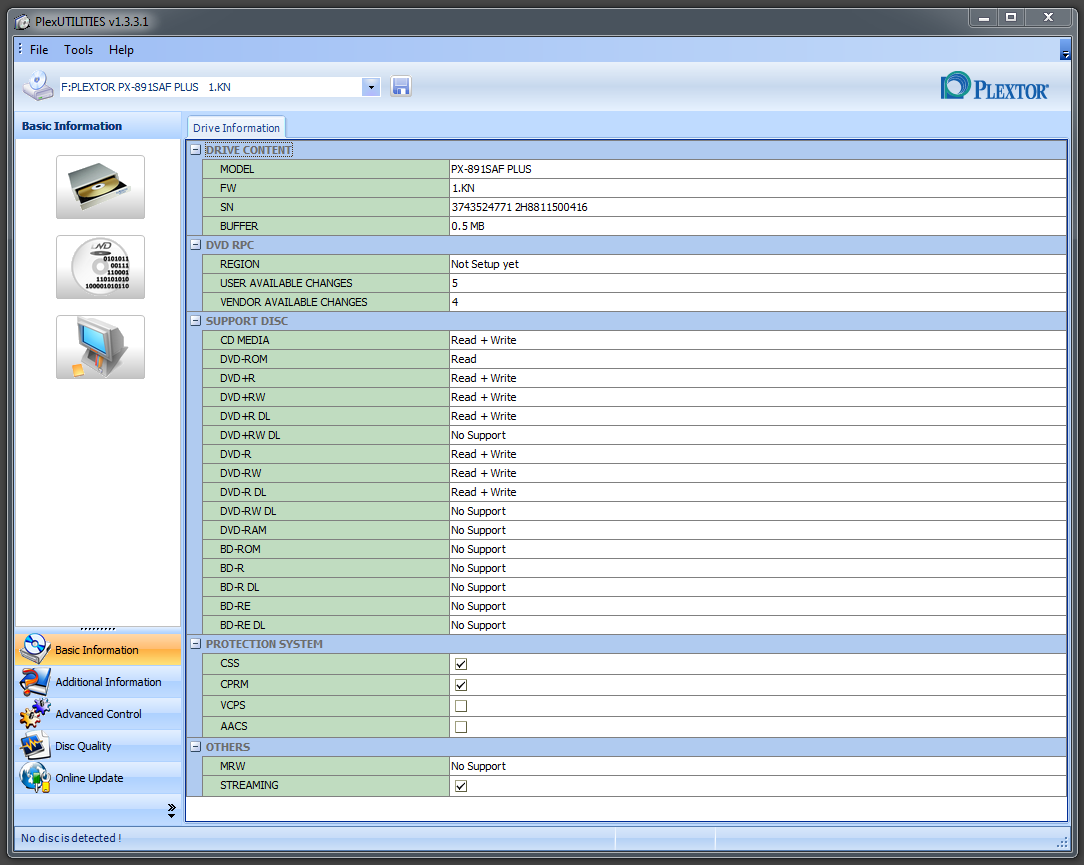Click the DVD-R row label

236,454
